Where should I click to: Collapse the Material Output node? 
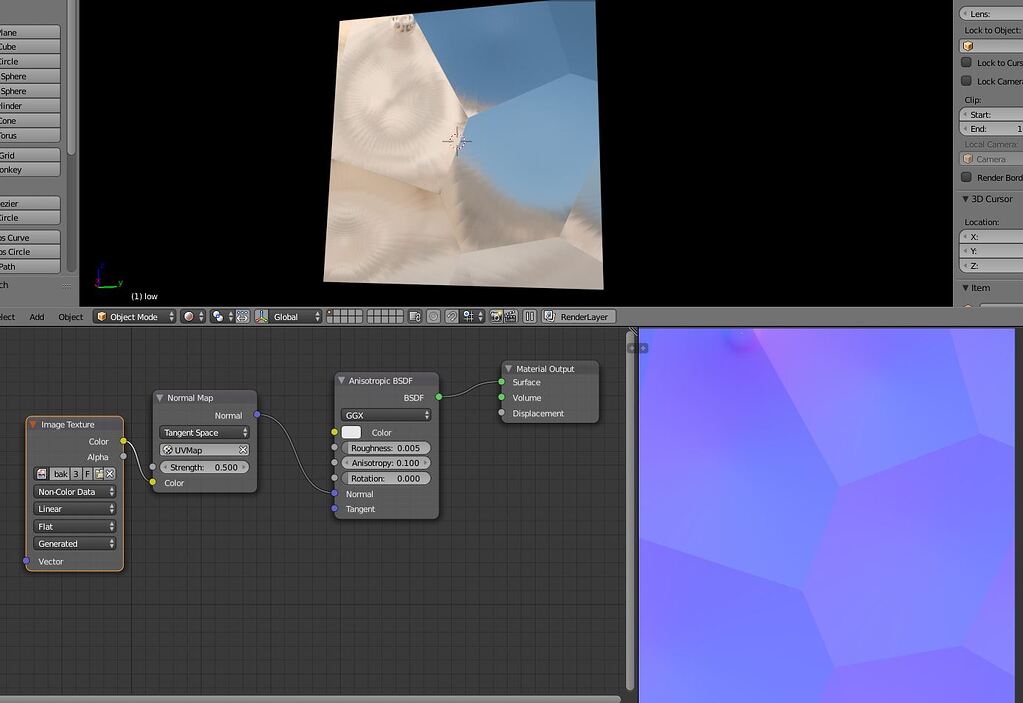coord(508,368)
